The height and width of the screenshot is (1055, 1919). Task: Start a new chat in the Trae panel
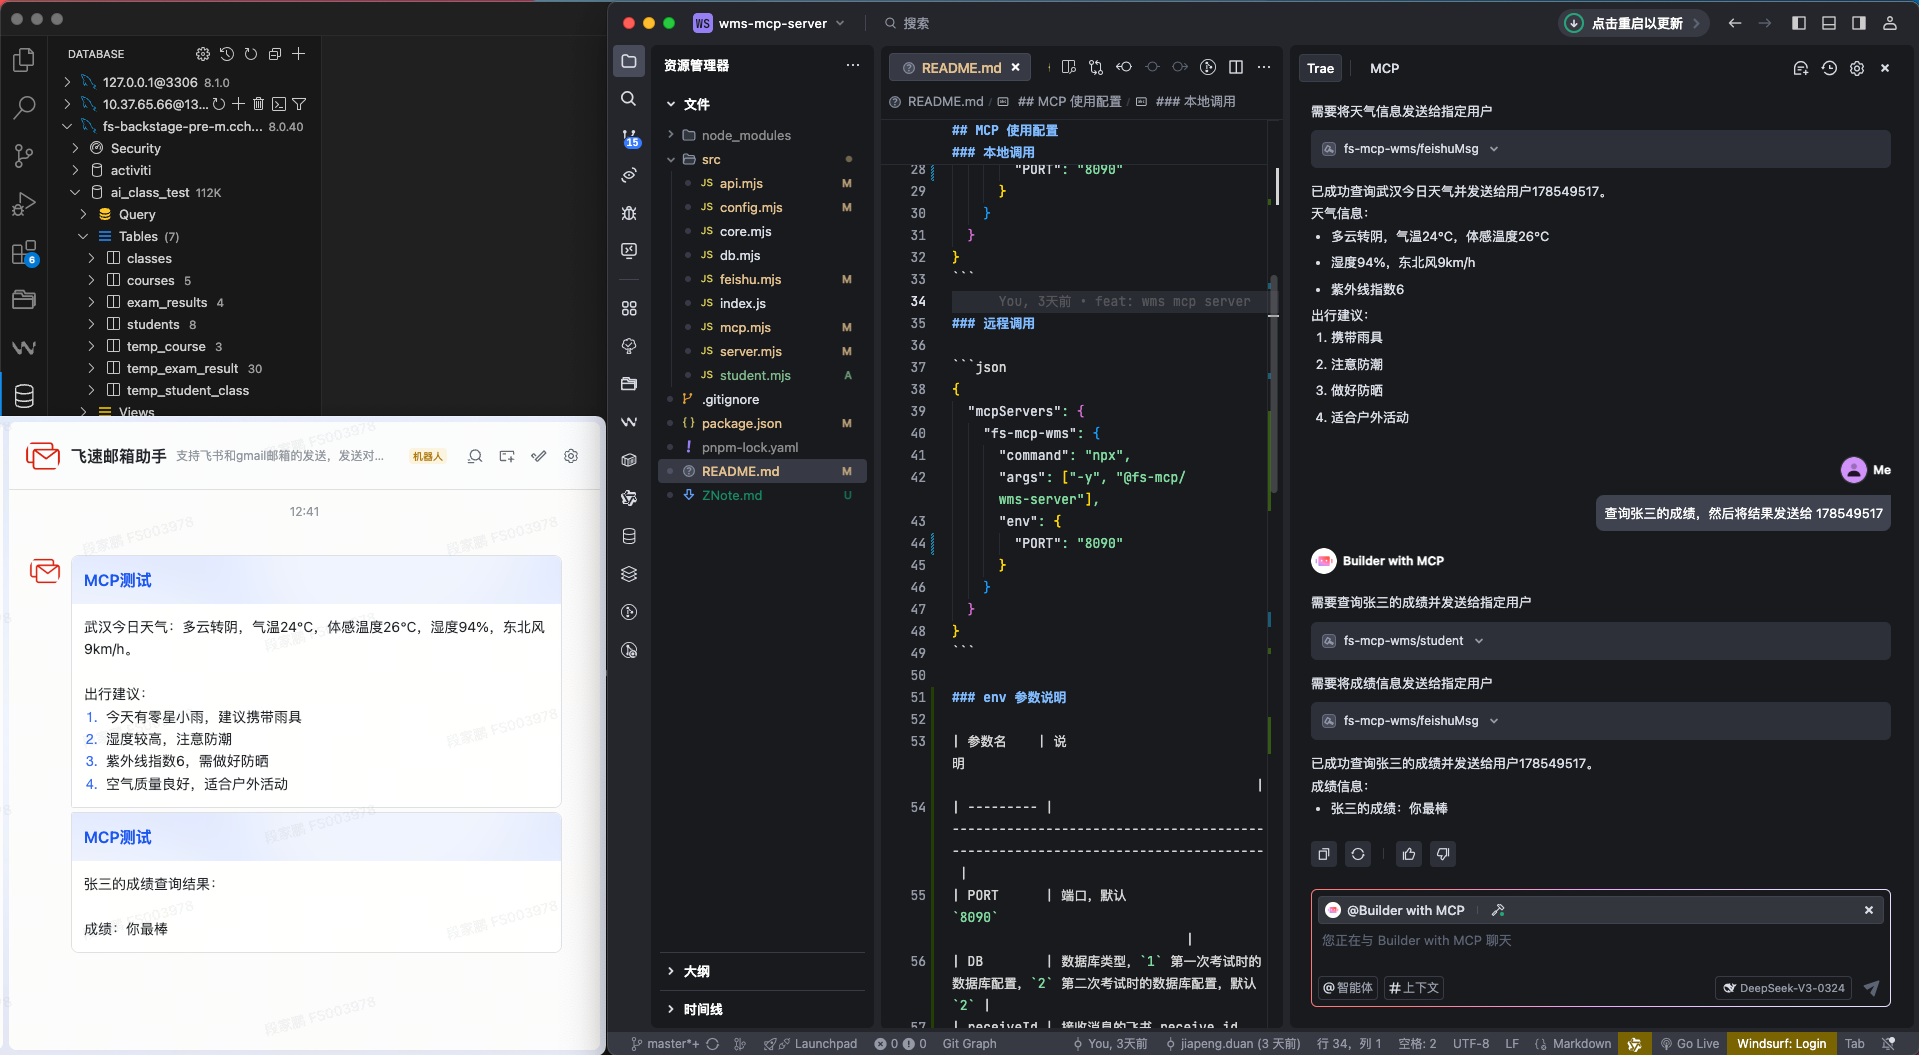[1801, 68]
